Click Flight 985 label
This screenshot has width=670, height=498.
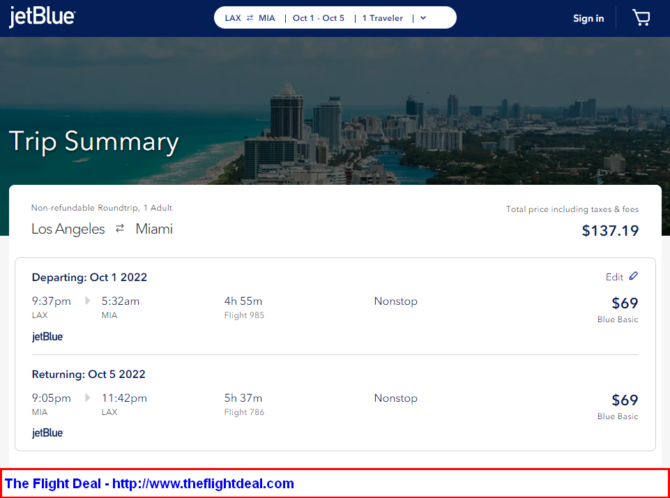(244, 315)
